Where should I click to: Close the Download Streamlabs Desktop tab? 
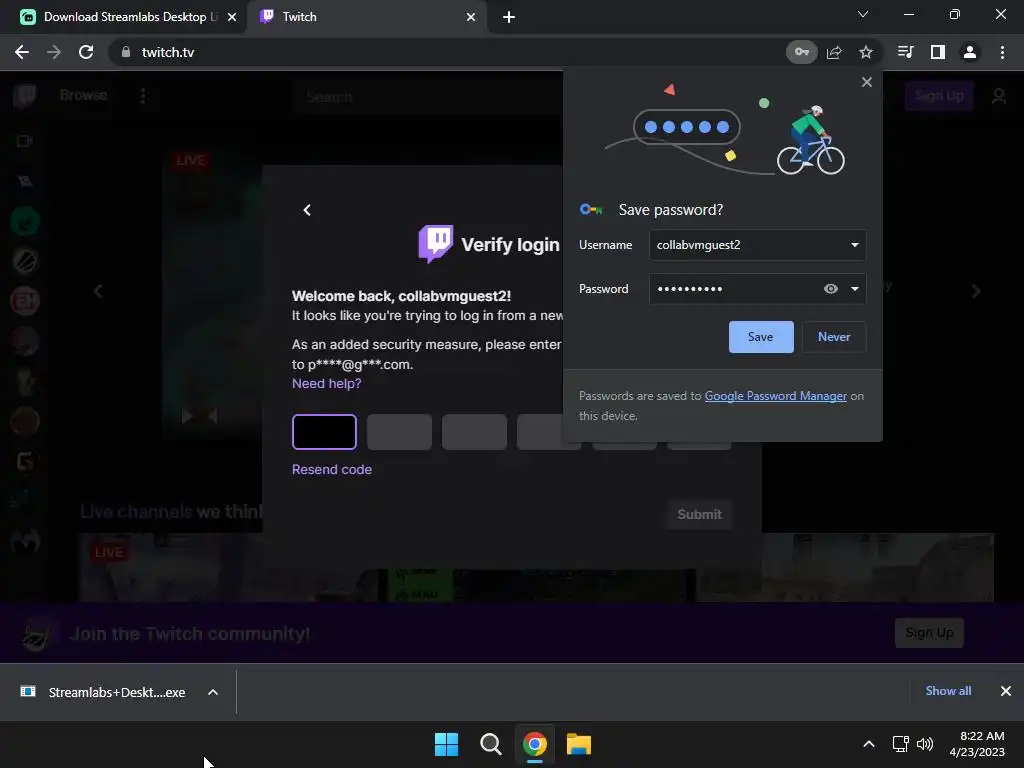[232, 17]
